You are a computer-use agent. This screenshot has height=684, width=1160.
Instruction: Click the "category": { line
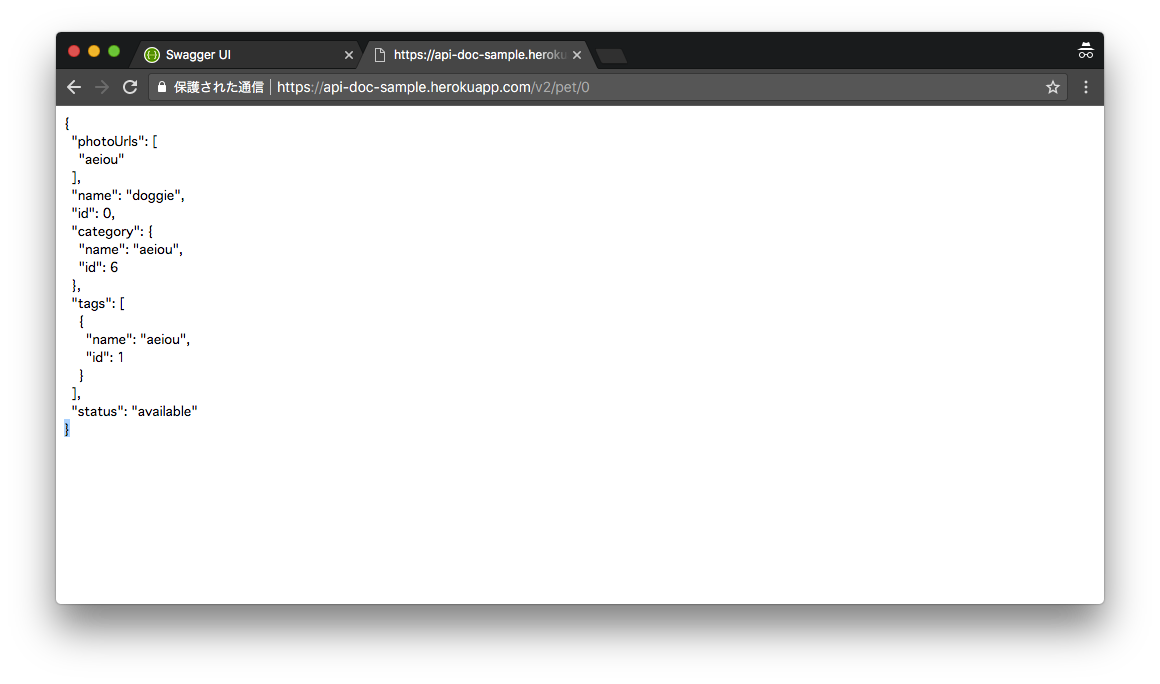coord(112,231)
